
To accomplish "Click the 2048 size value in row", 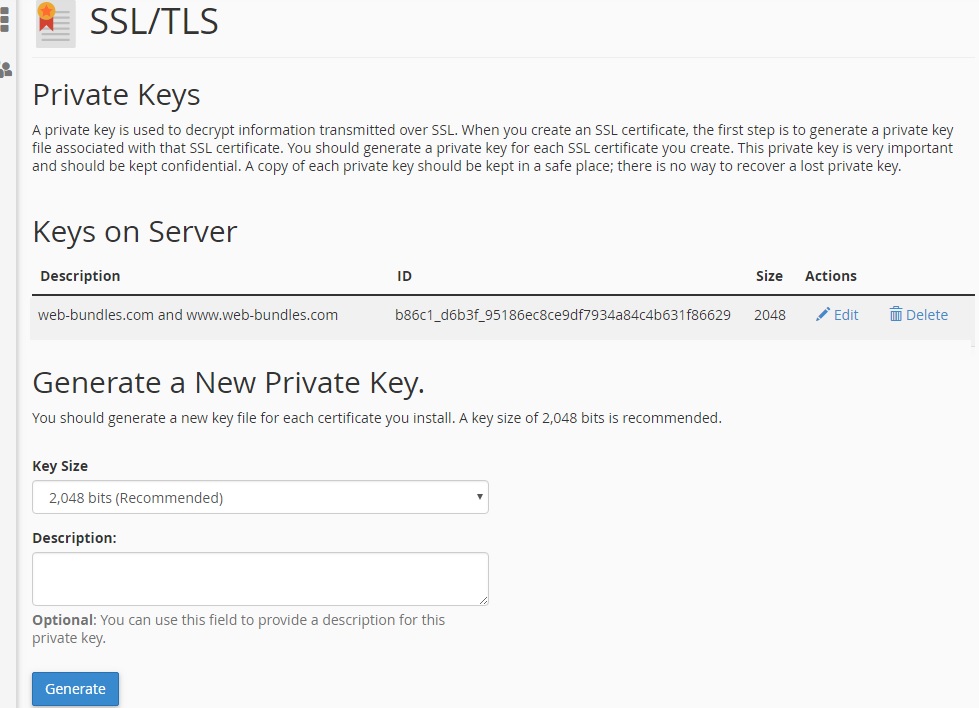I will point(770,315).
